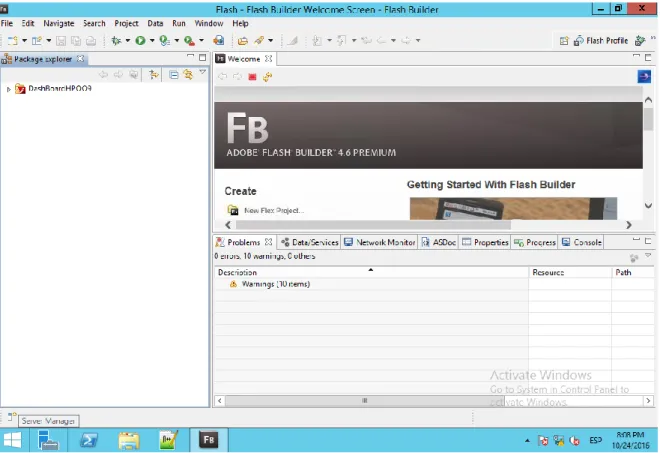This screenshot has width=660, height=453.
Task: Click the New file toolbar icon
Action: tap(13, 40)
